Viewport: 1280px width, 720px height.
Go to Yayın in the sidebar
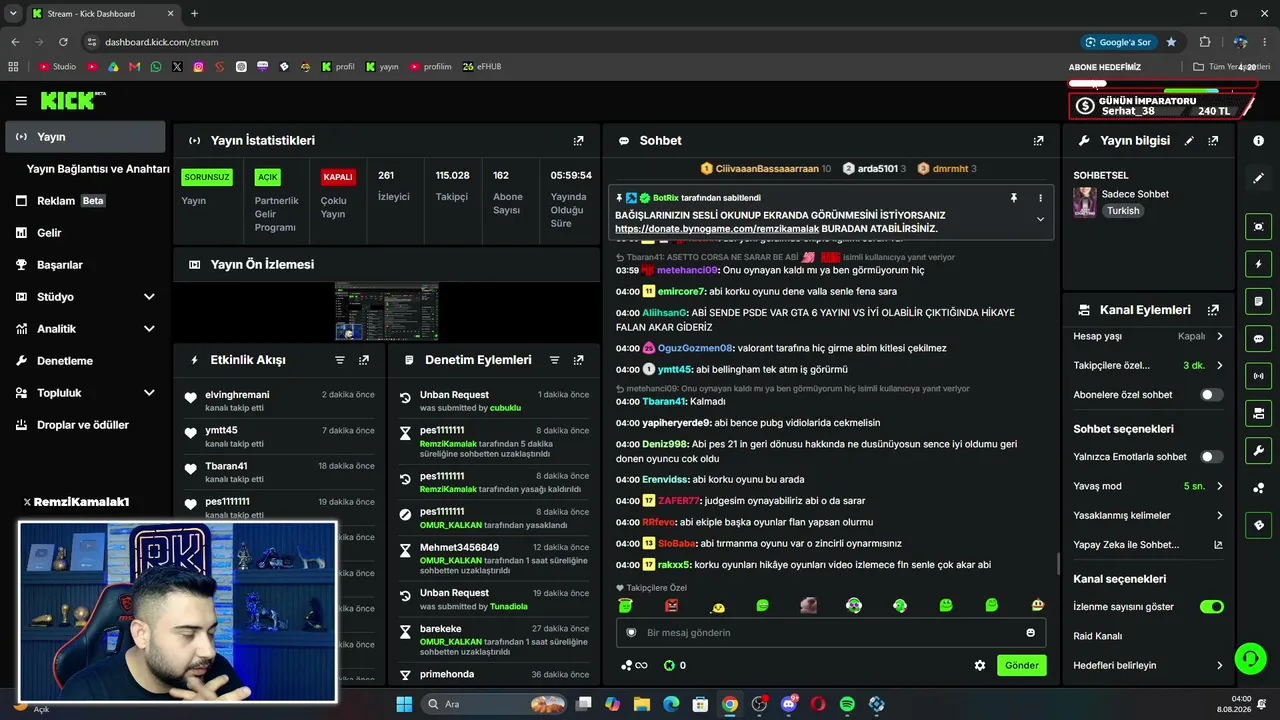coord(85,137)
